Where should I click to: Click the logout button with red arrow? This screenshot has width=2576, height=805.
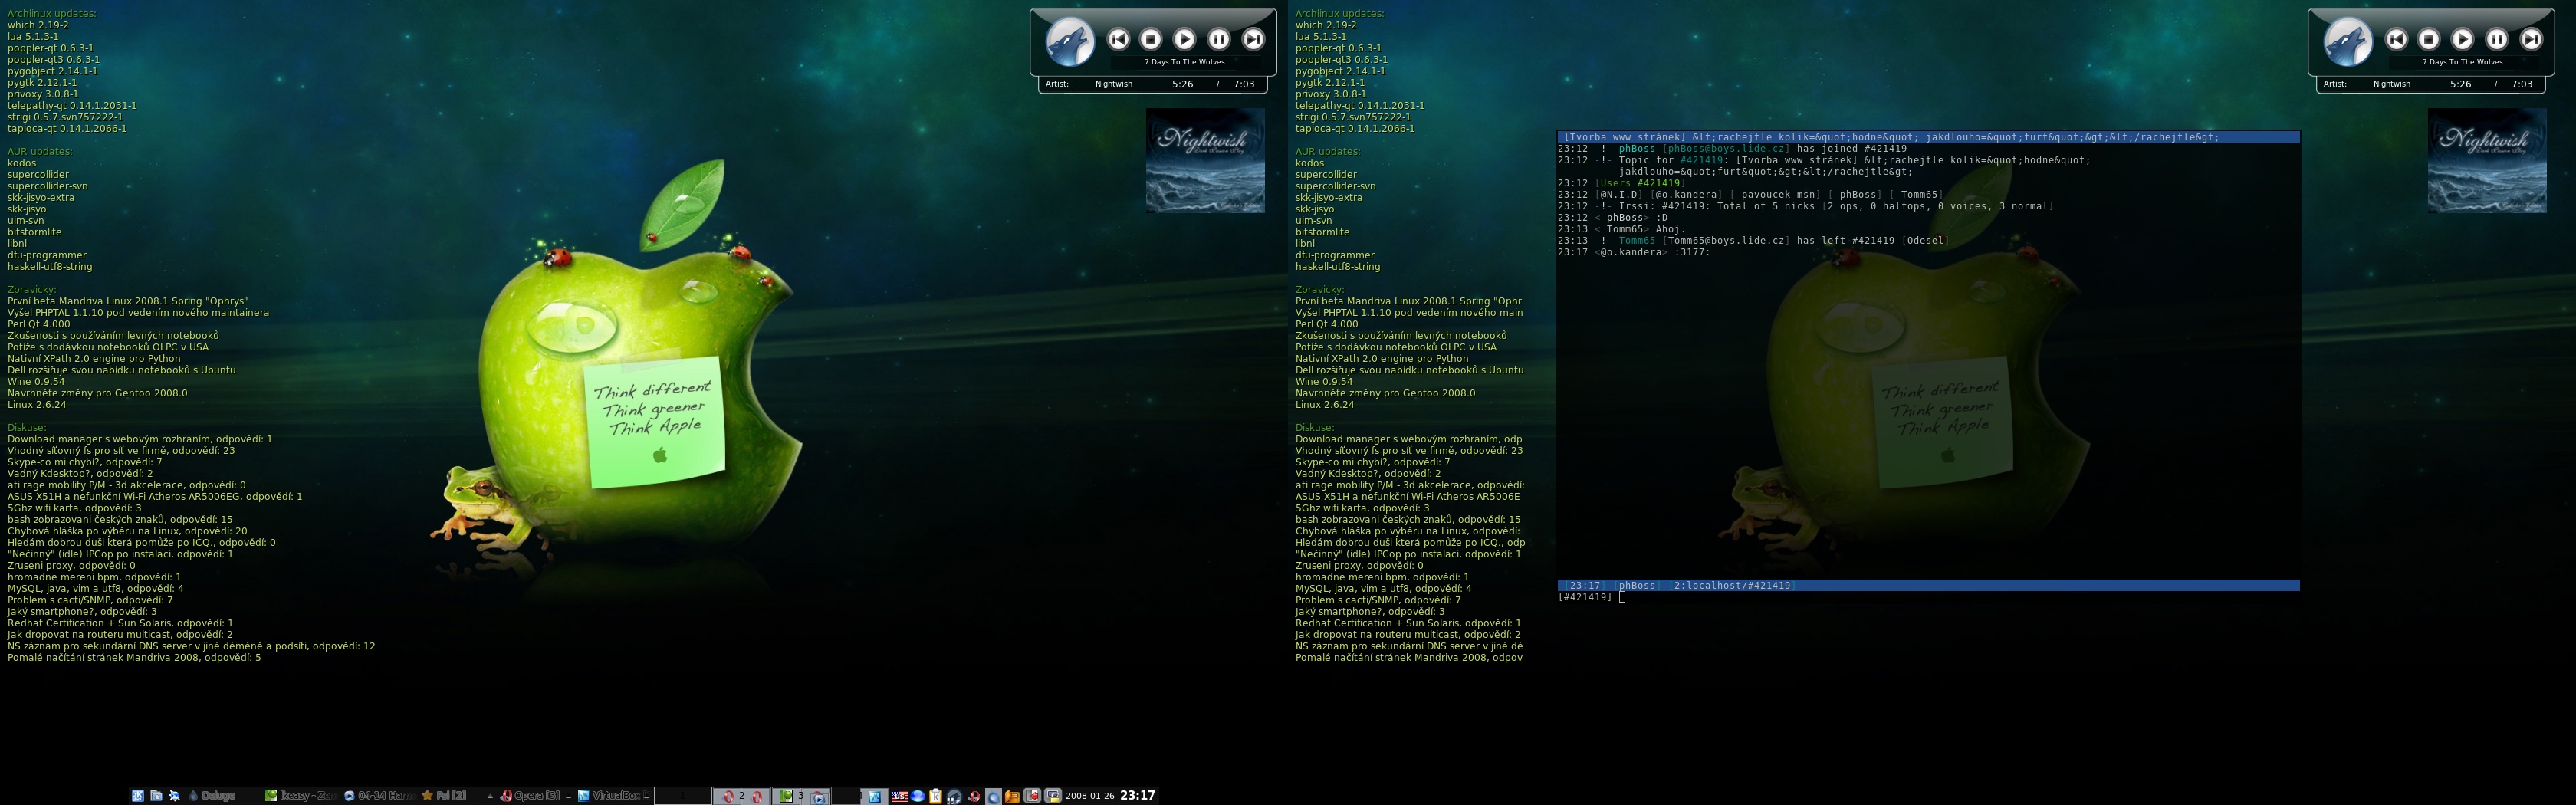(1032, 796)
